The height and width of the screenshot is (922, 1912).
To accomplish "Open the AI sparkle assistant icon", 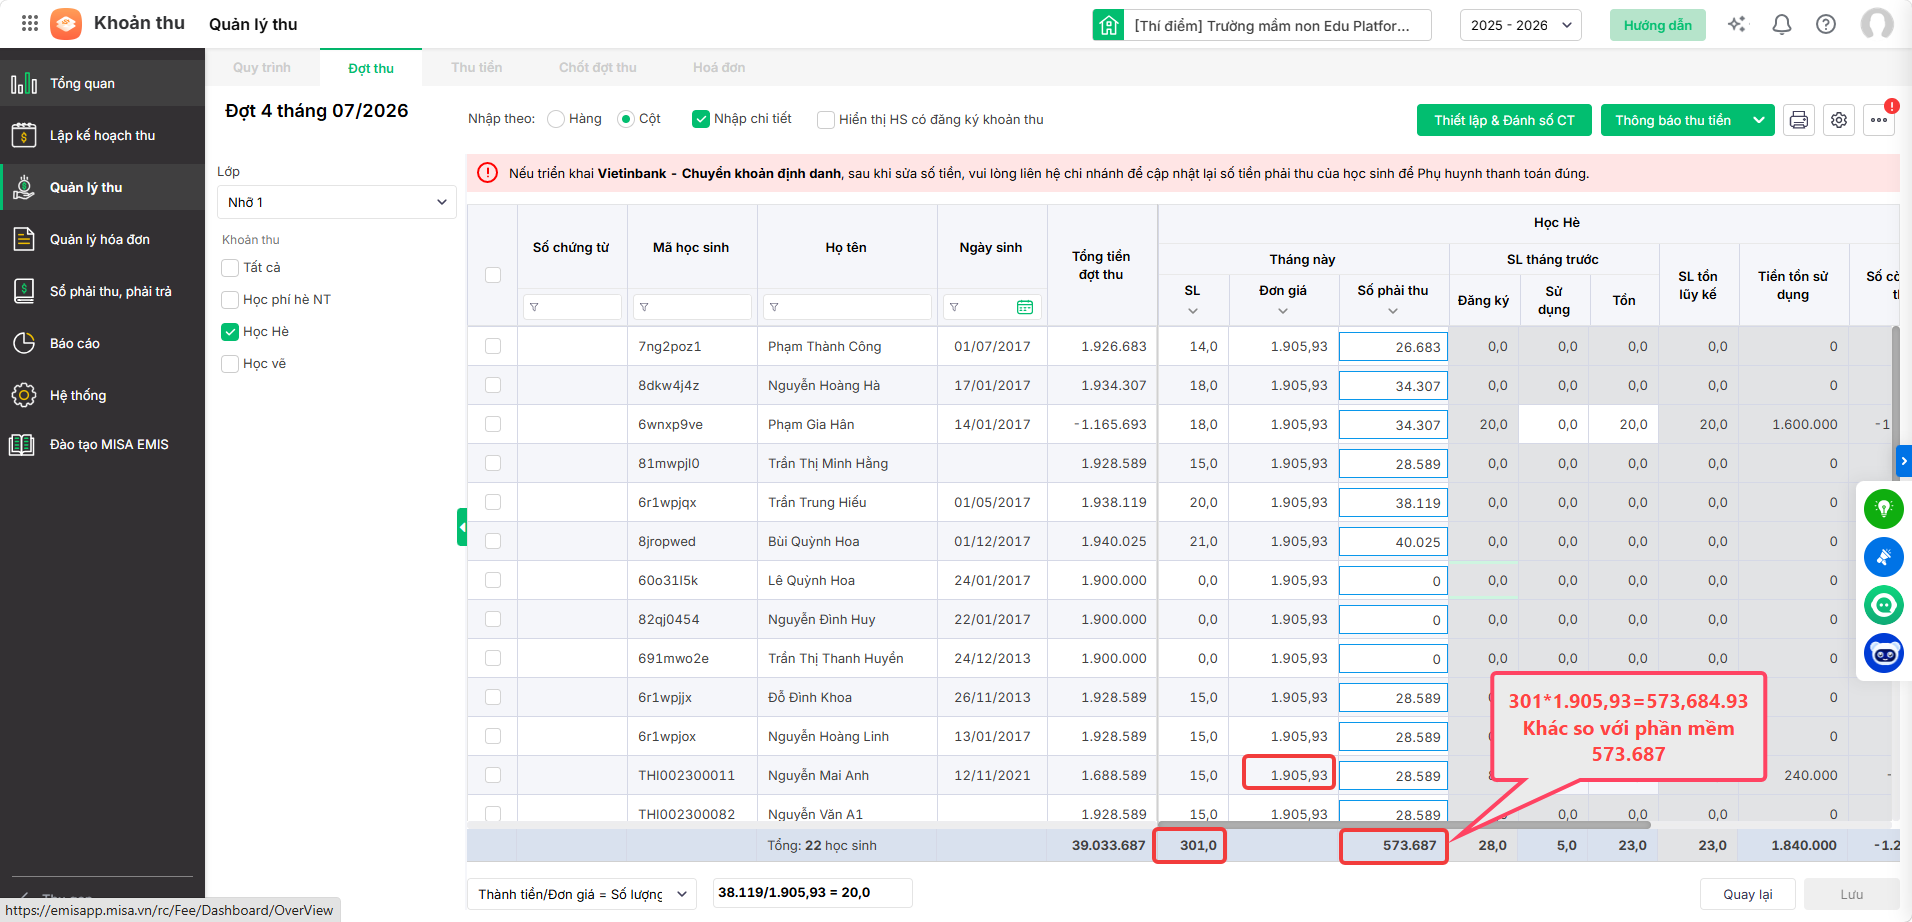I will coord(1736,24).
